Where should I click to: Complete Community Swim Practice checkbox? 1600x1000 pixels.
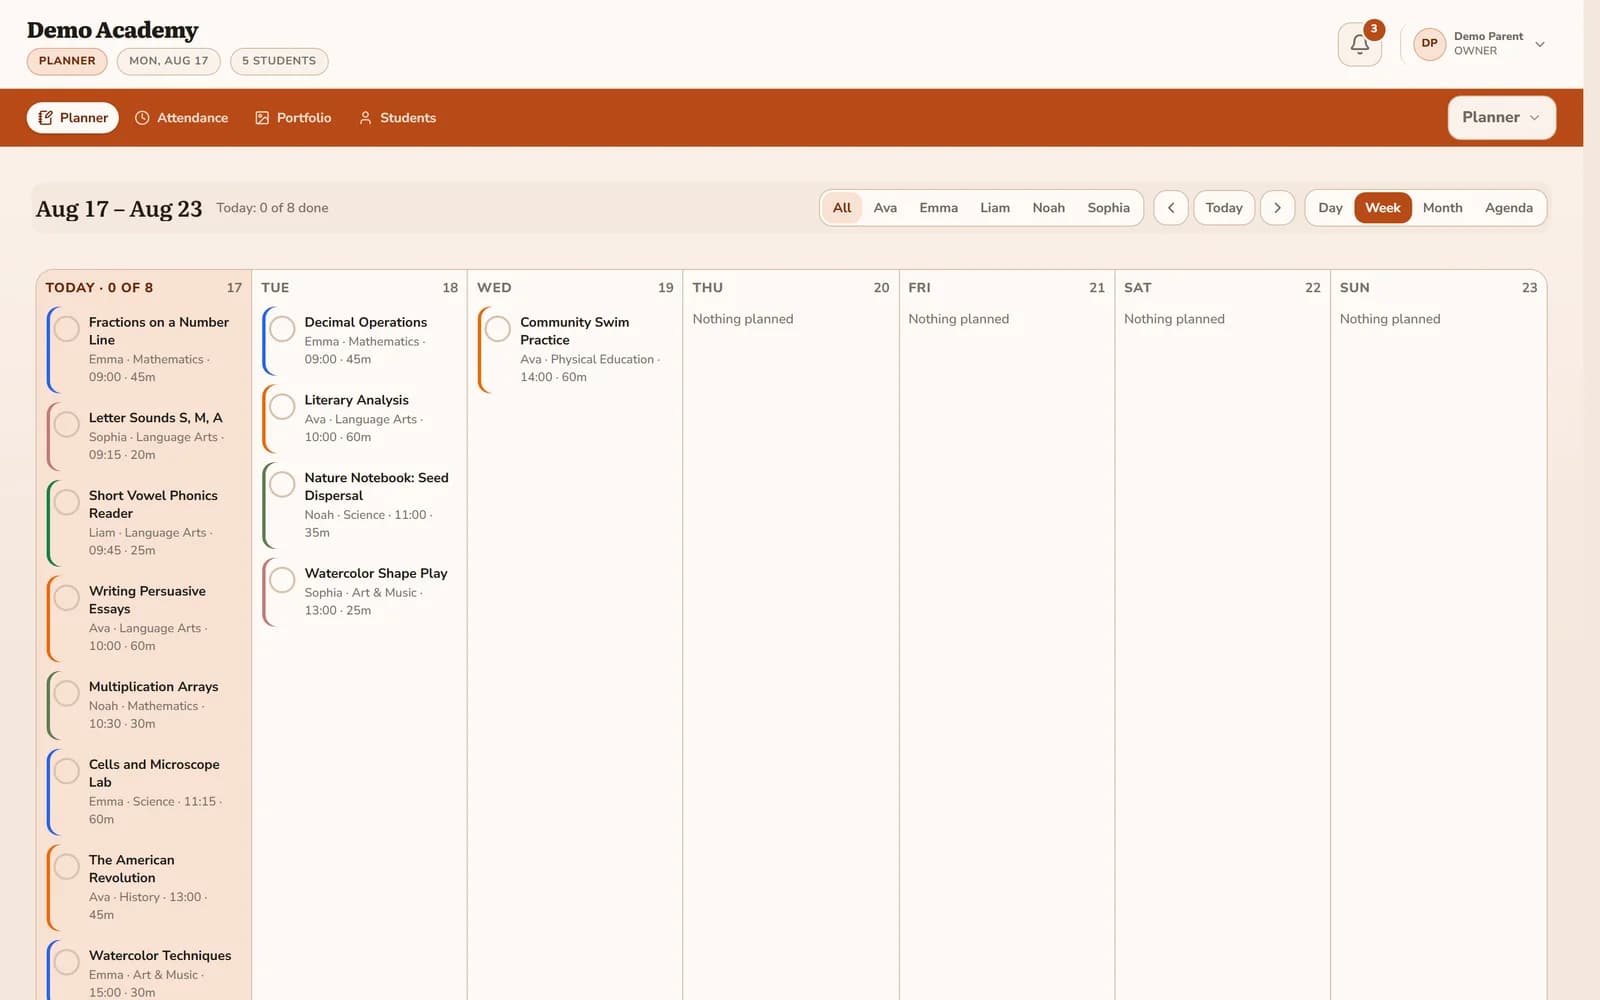tap(498, 328)
